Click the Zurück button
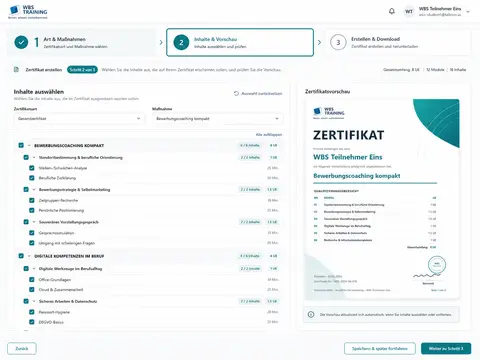The image size is (480, 360). coord(22,348)
